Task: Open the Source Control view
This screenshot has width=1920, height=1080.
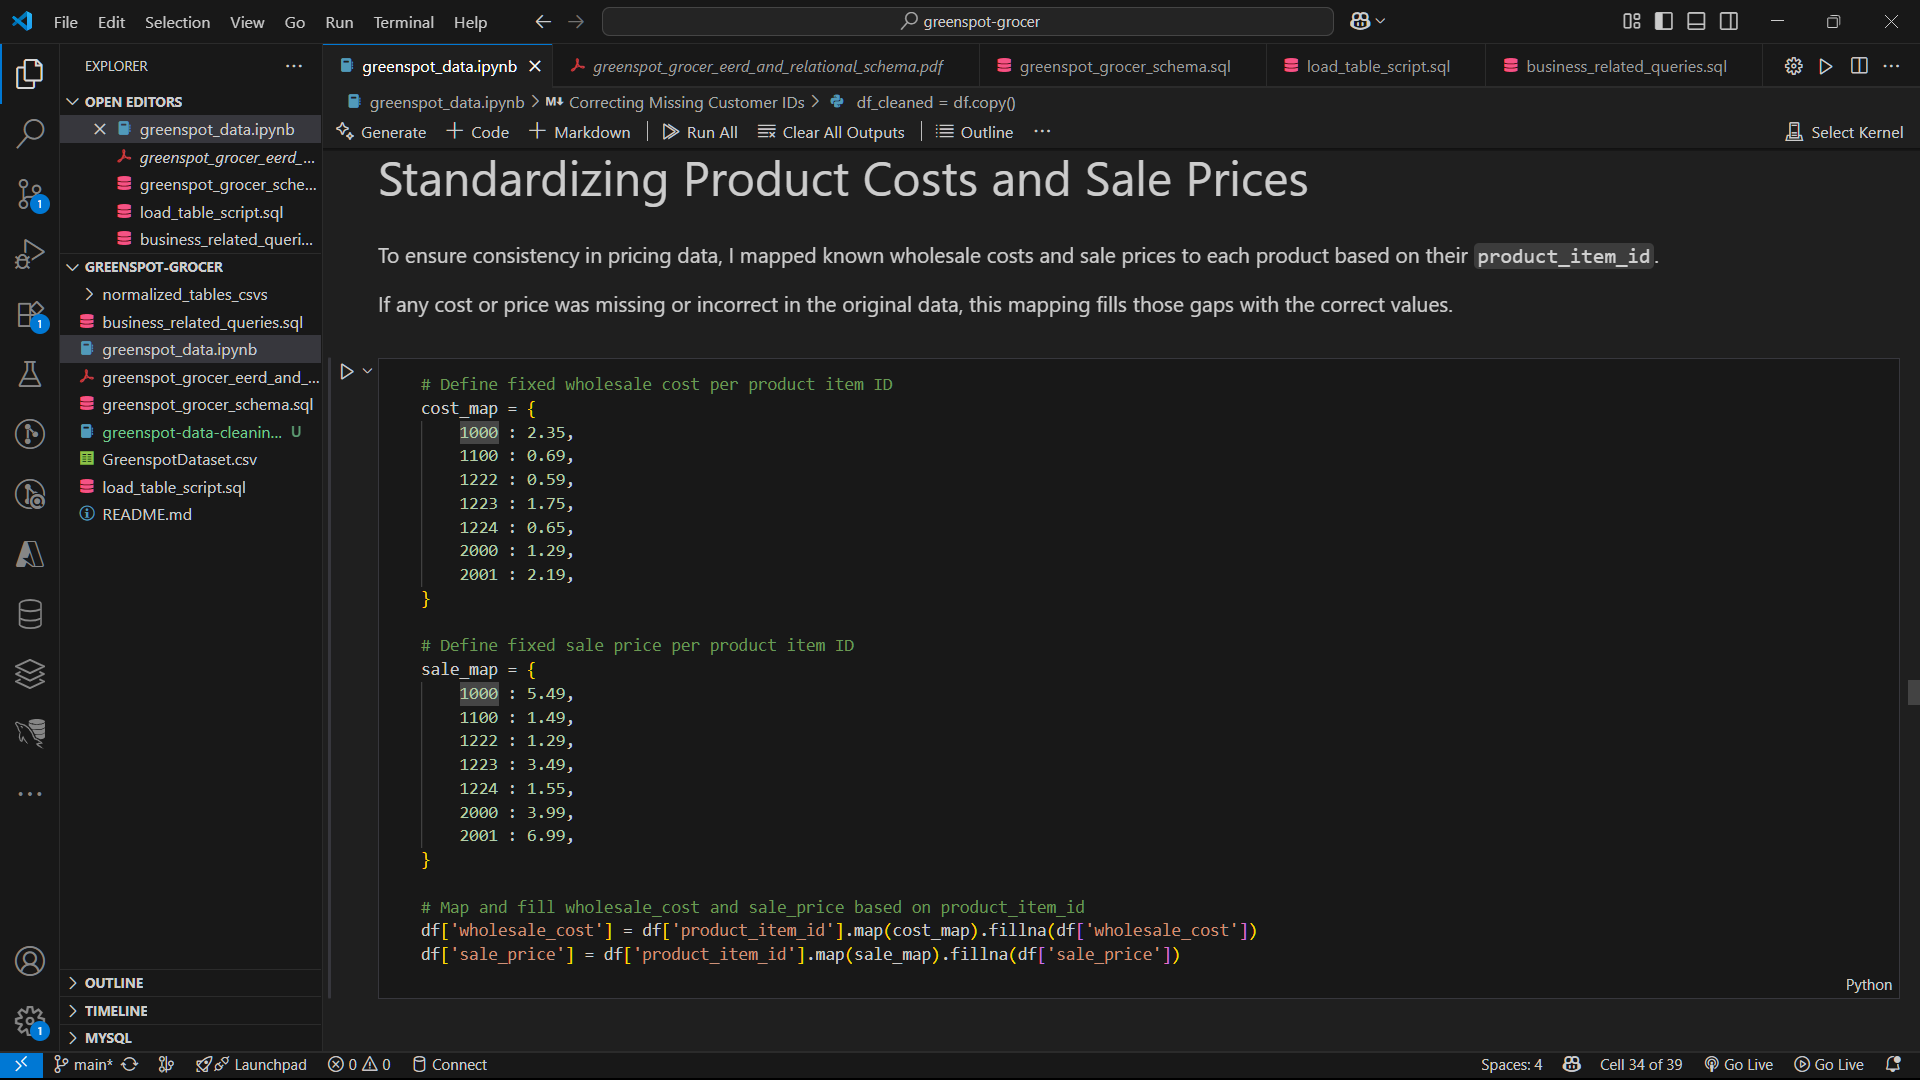Action: (30, 194)
